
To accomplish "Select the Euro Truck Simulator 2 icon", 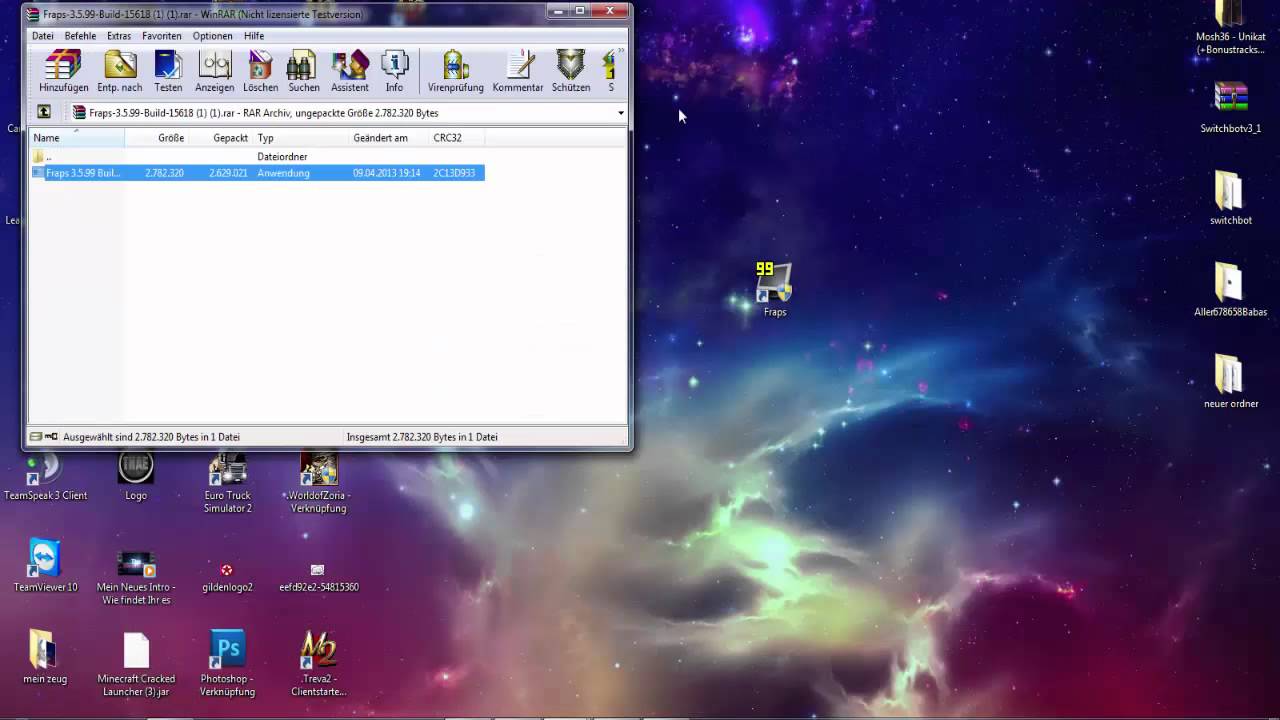I will point(228,482).
